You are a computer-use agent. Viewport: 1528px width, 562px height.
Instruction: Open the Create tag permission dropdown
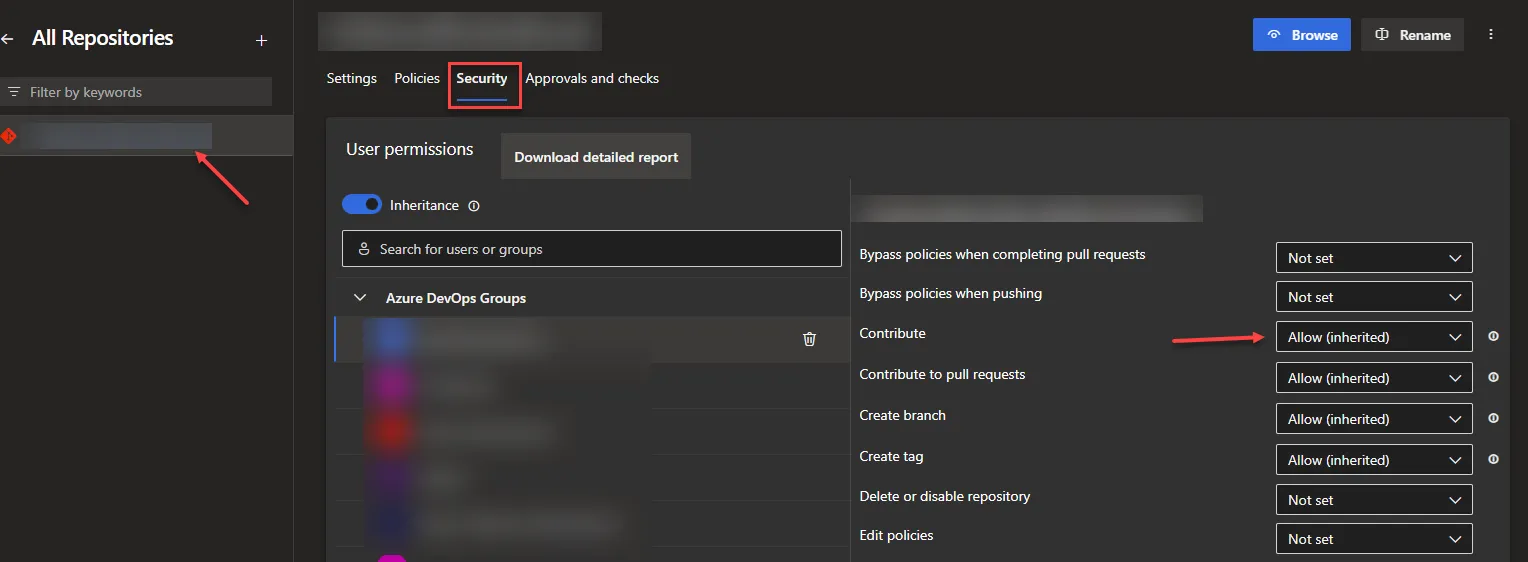tap(1374, 460)
